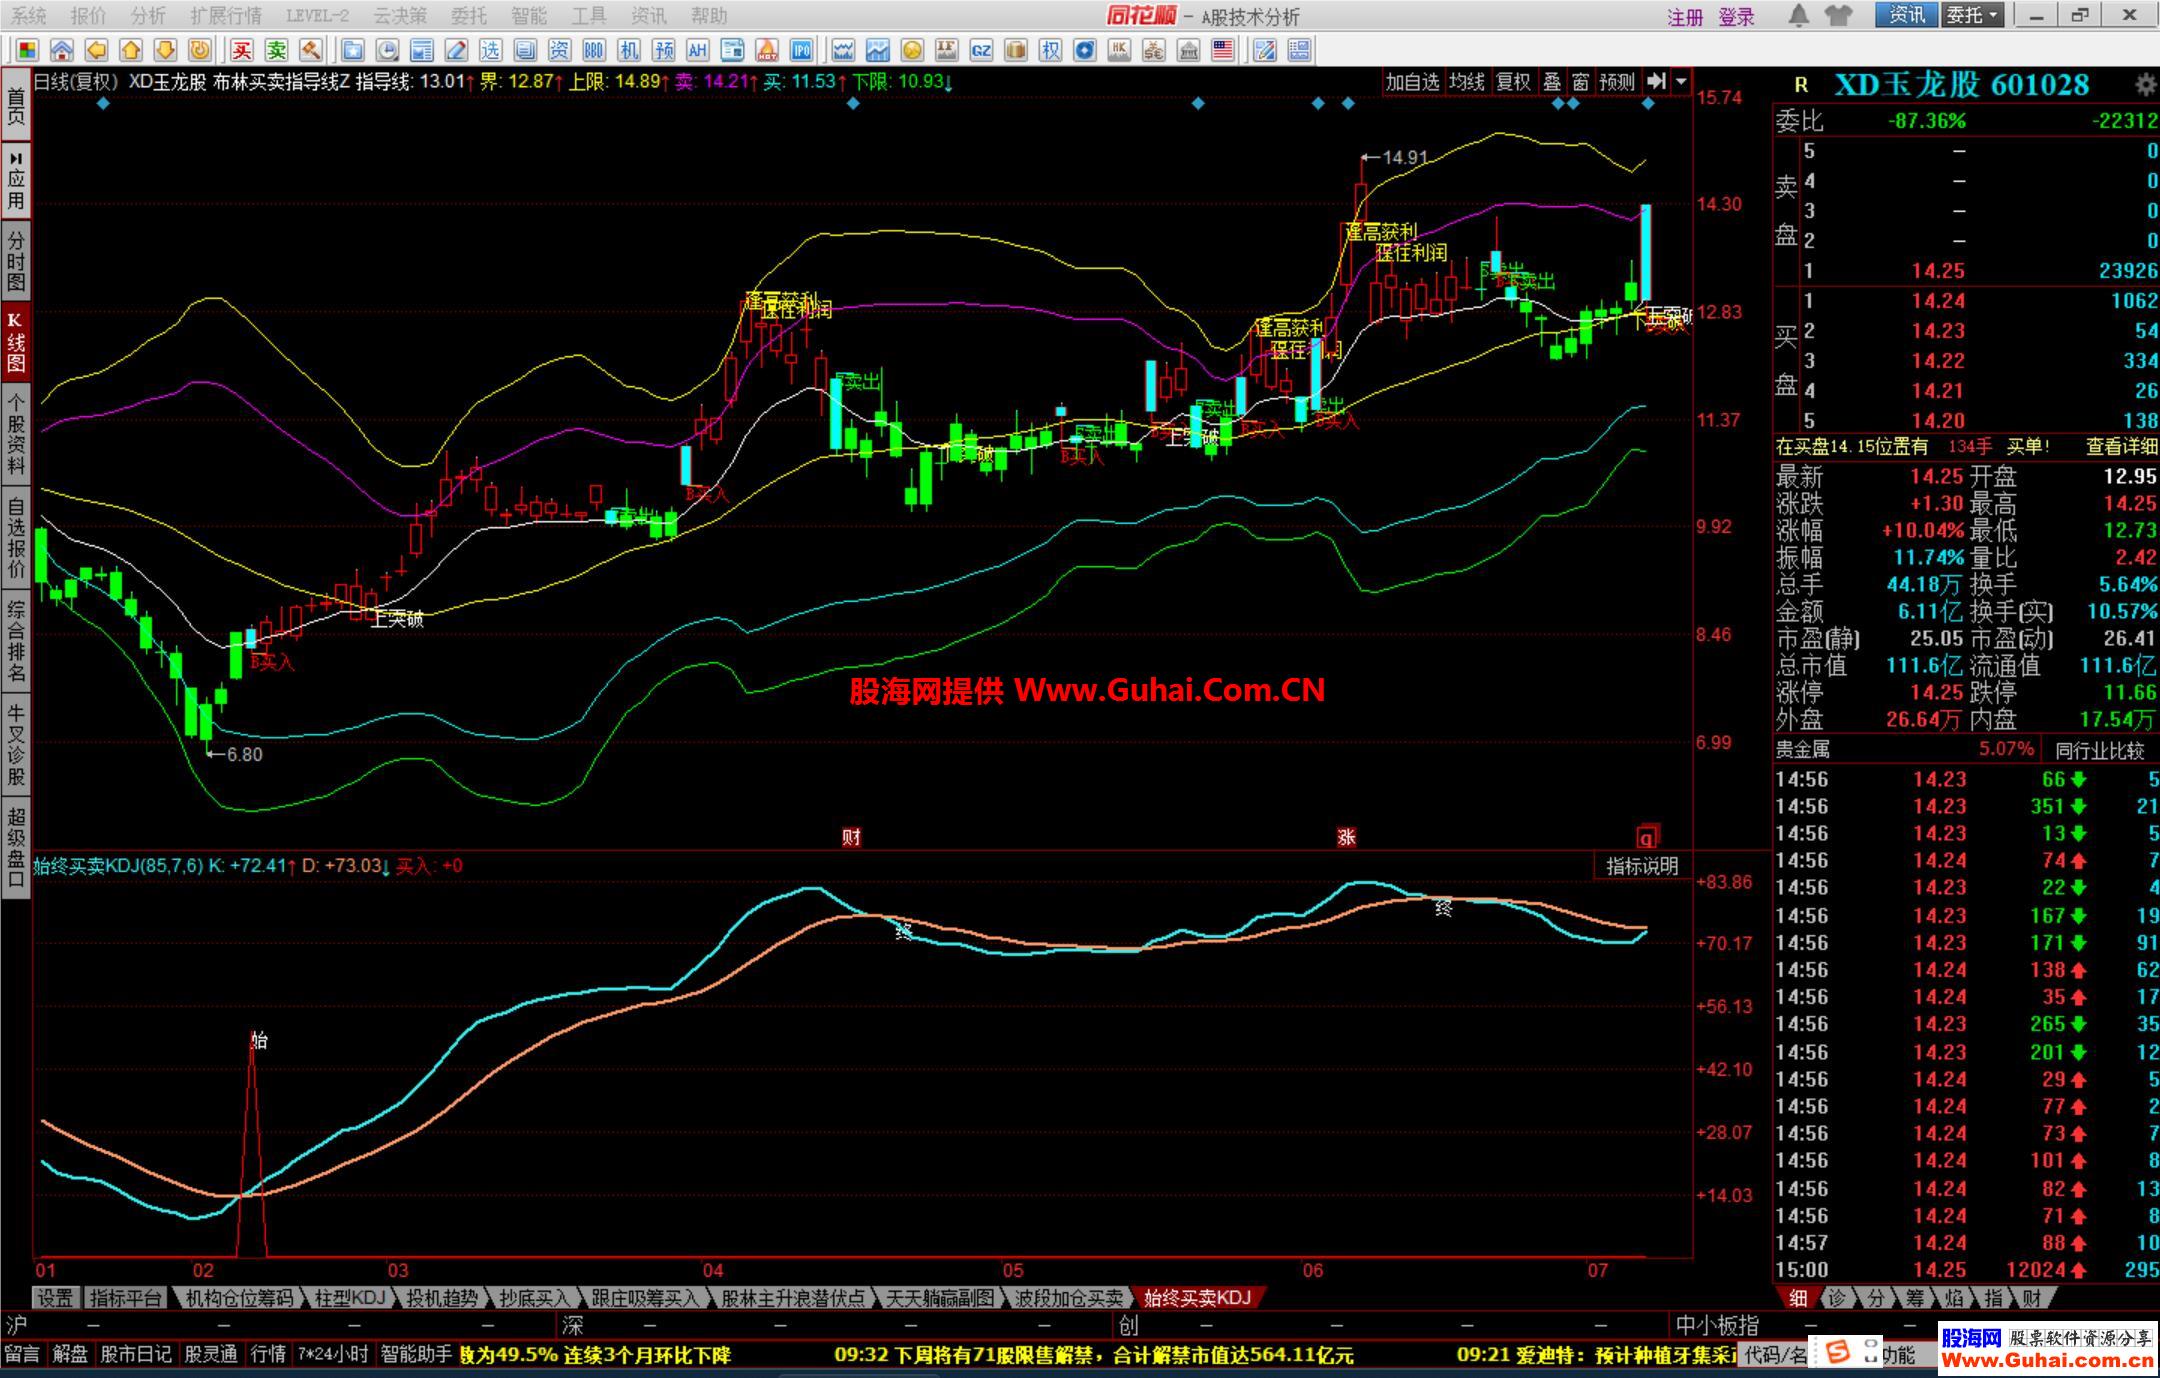Expand the dropdown arrow beside 预测
This screenshot has width=2160, height=1378.
click(x=1681, y=82)
